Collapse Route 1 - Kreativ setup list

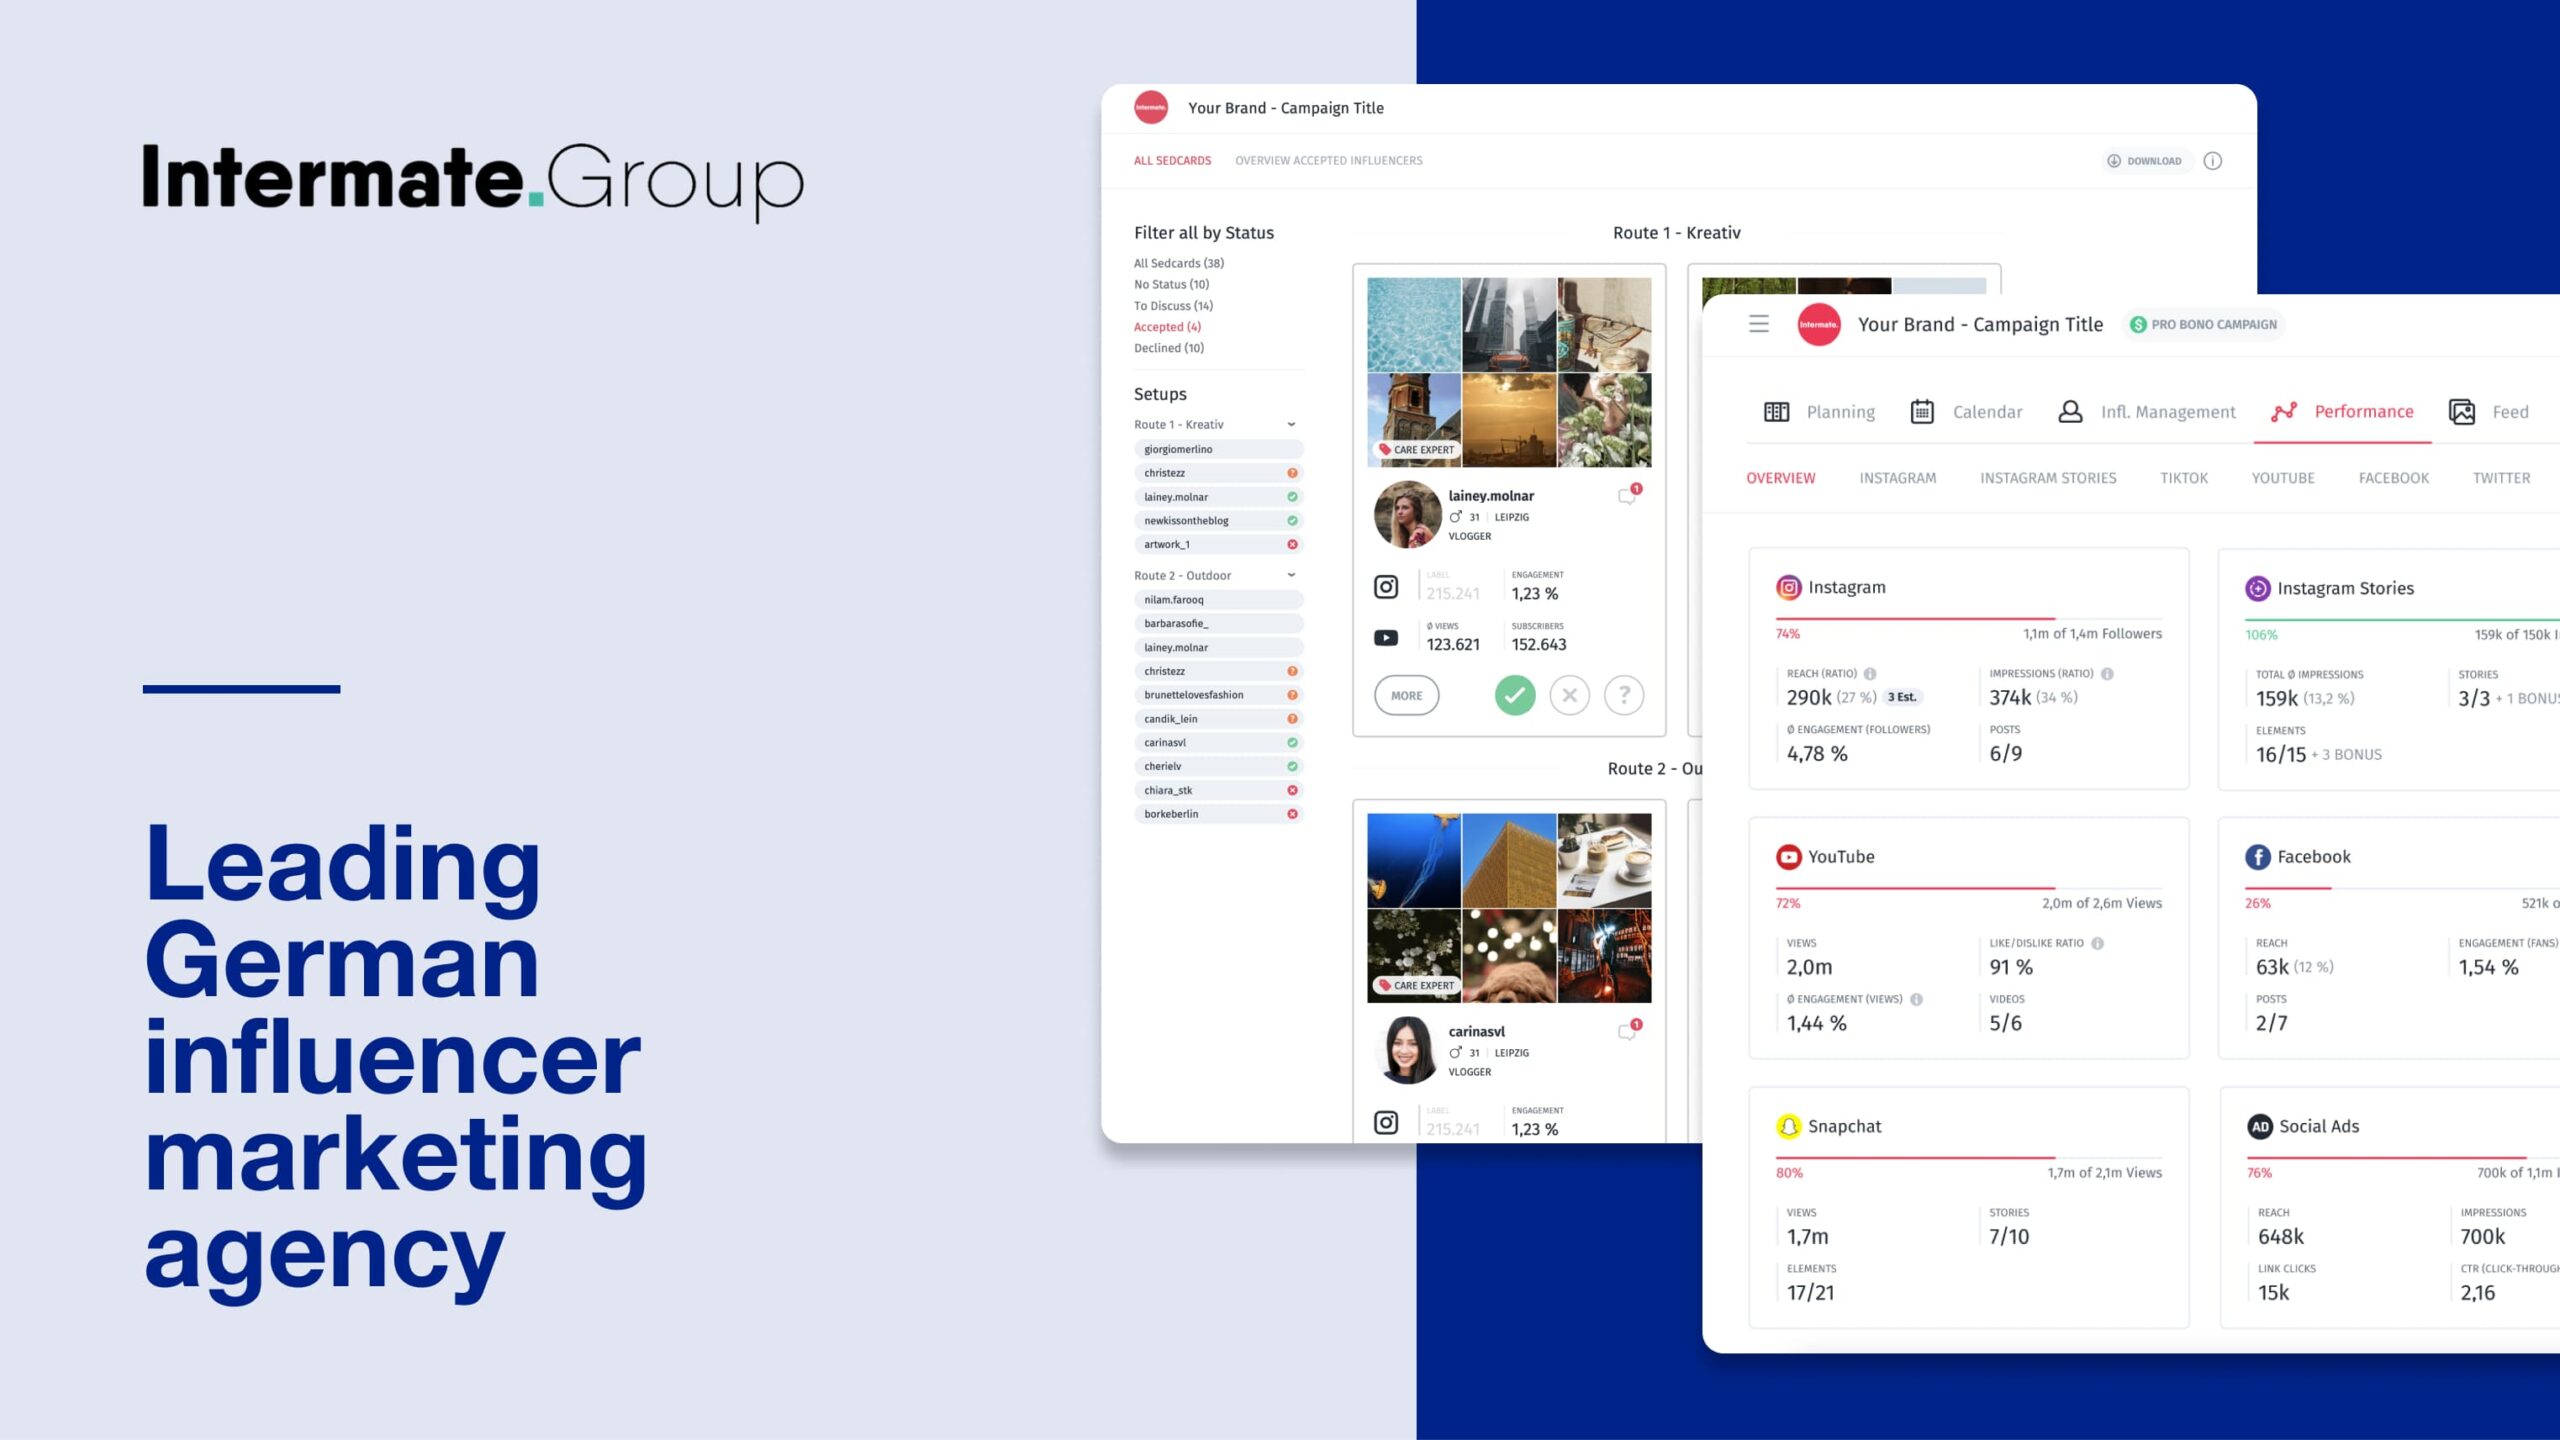point(1291,425)
